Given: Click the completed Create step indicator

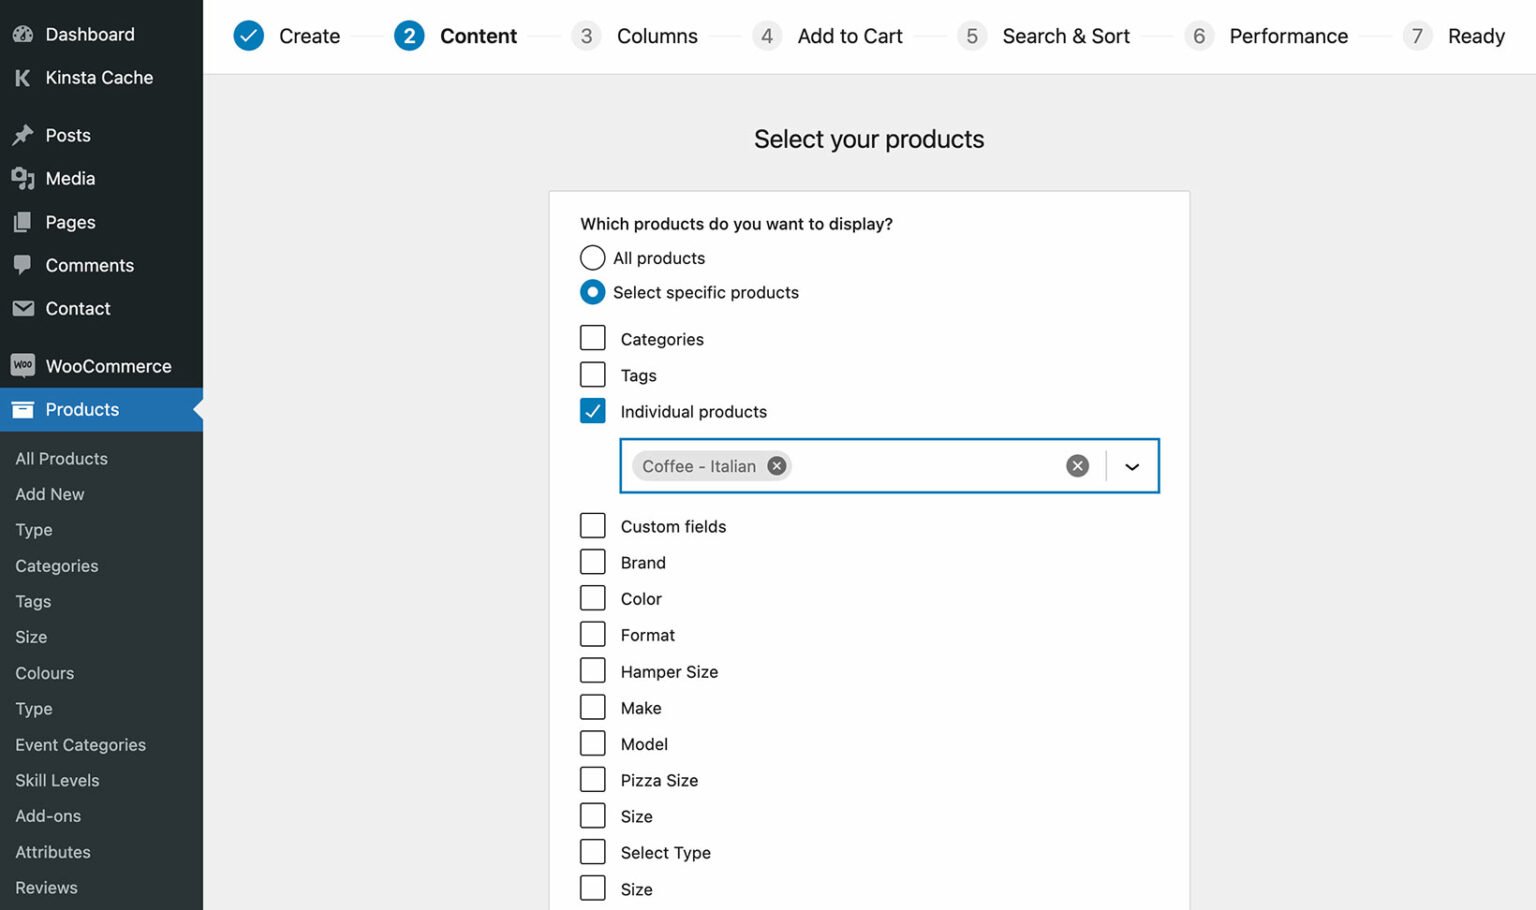Looking at the screenshot, I should point(249,35).
